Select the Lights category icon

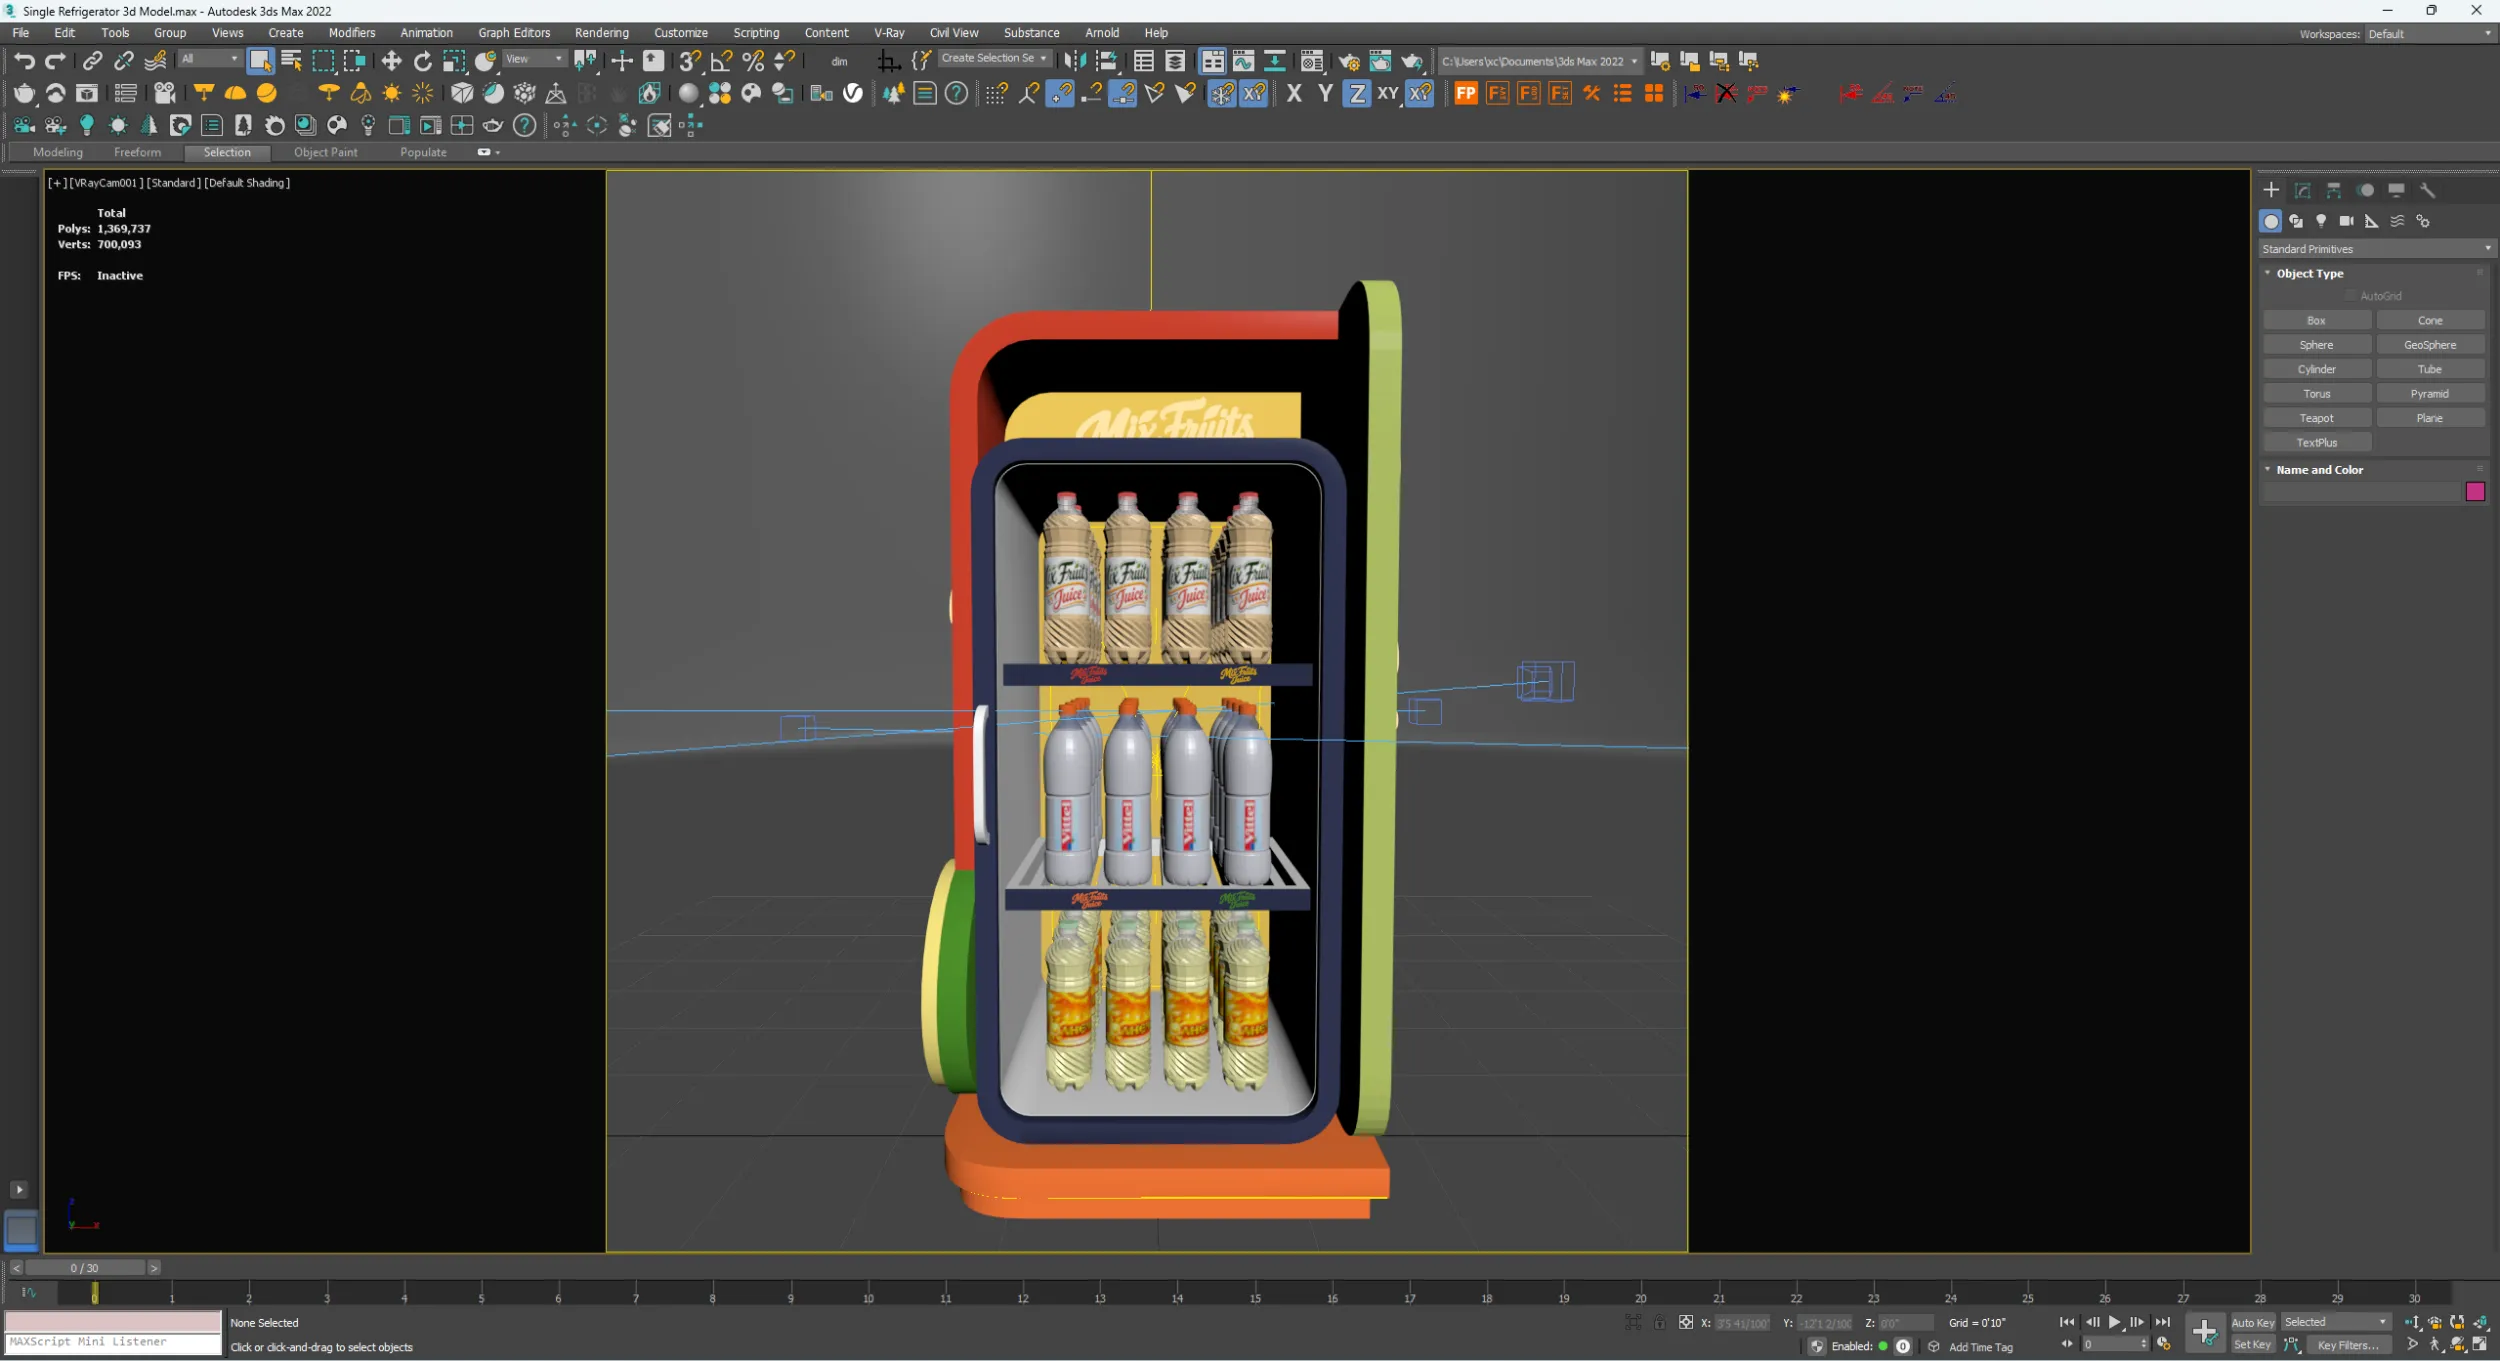click(2321, 221)
